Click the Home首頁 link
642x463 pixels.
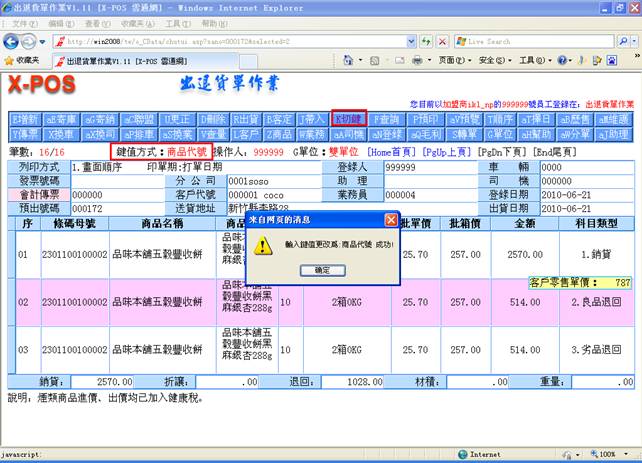tap(391, 151)
